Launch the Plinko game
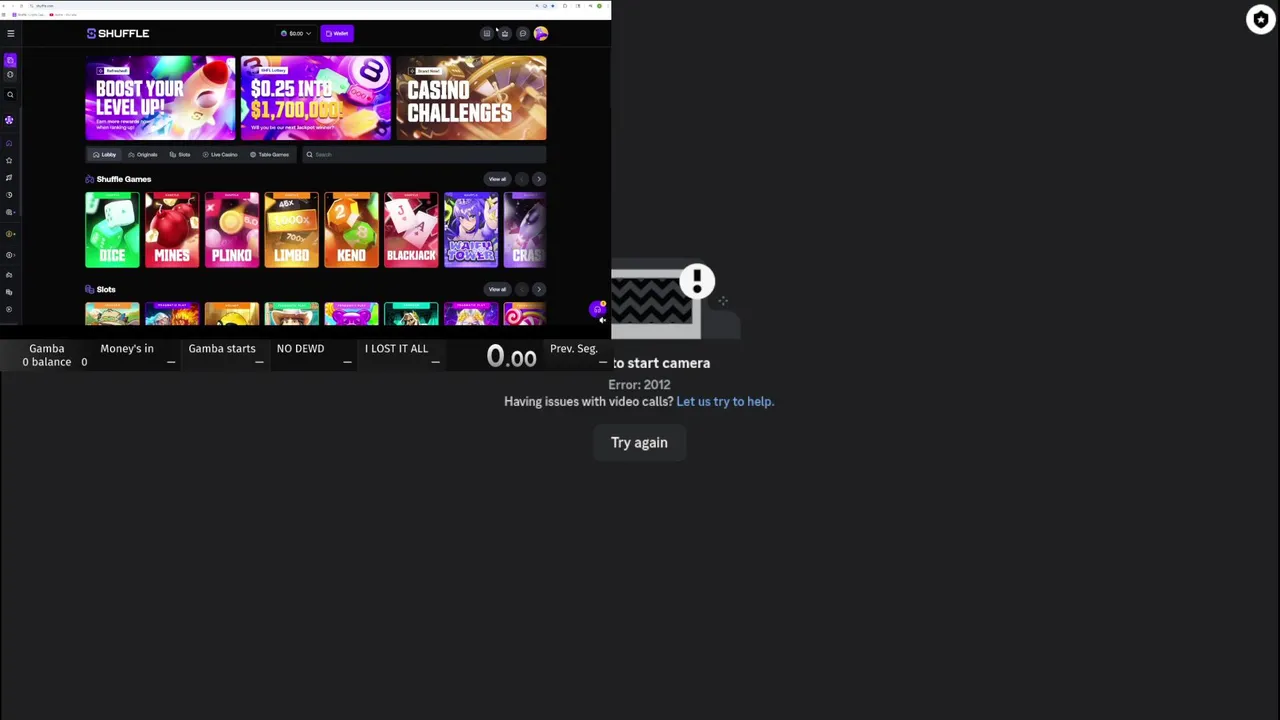 232,230
